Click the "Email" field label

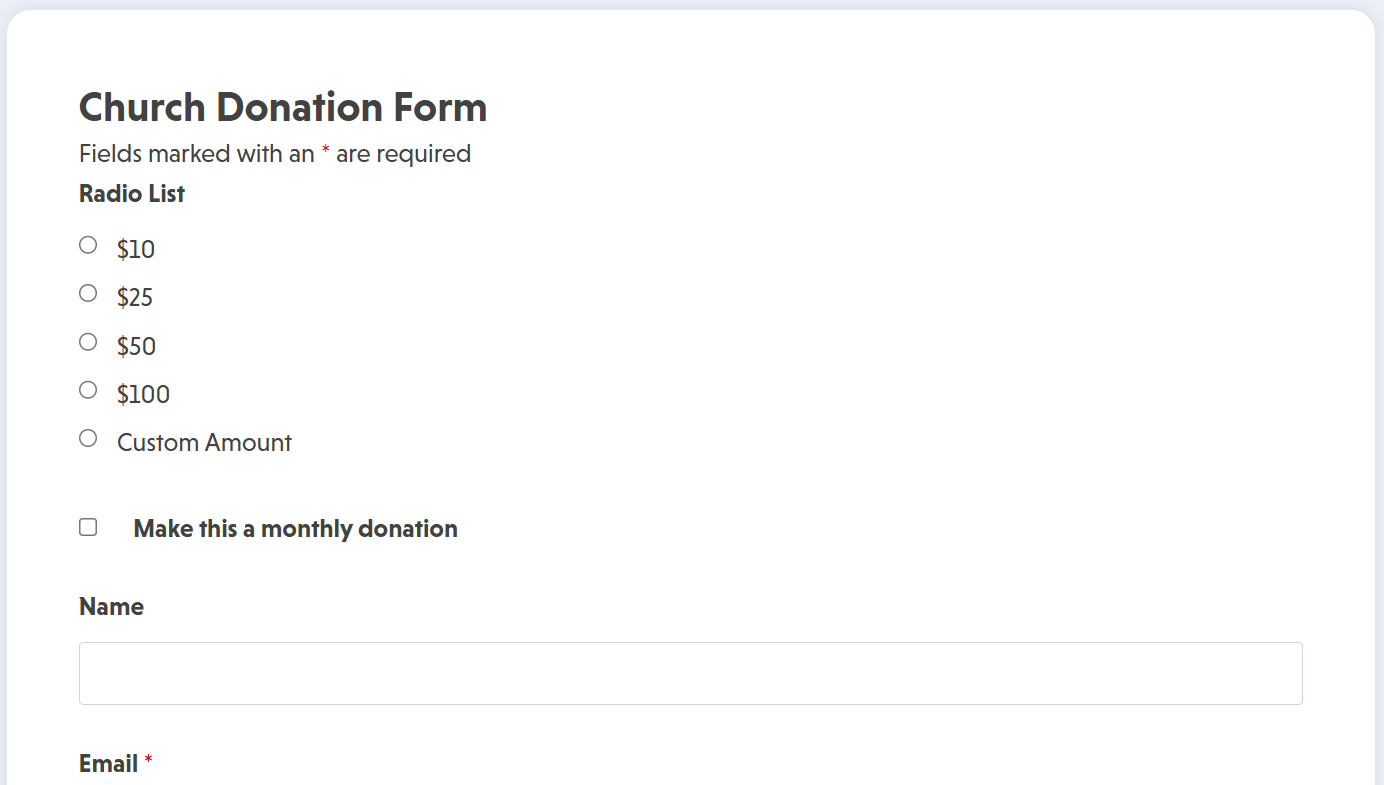click(x=108, y=764)
